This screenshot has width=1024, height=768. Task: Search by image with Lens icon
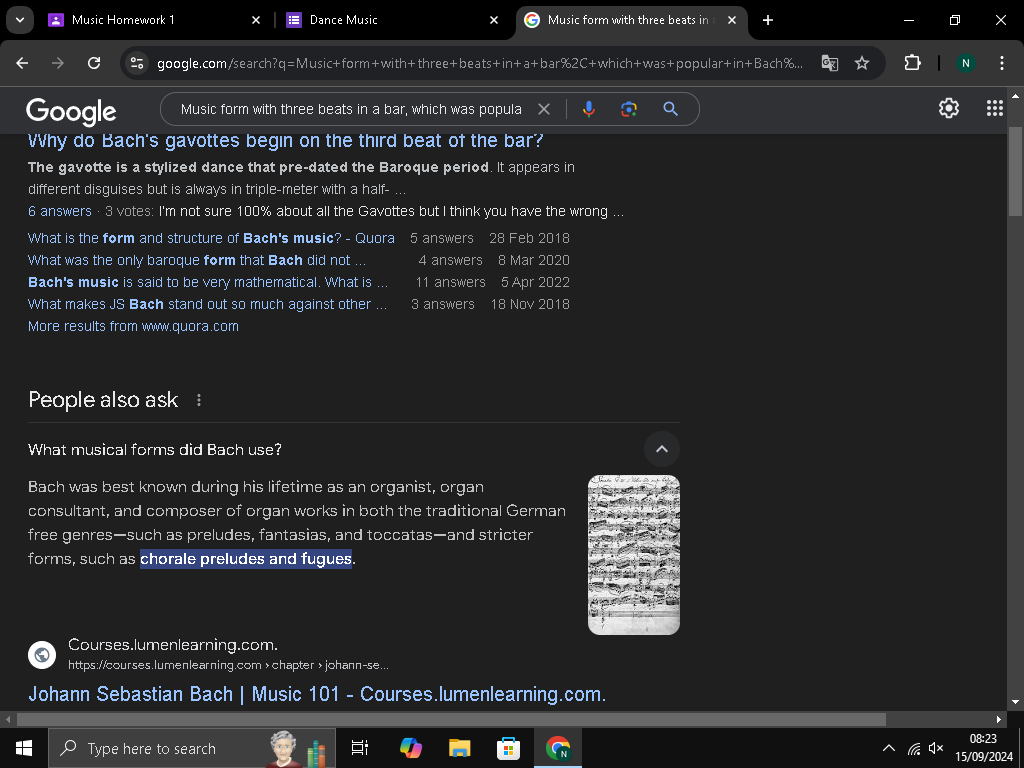[629, 109]
